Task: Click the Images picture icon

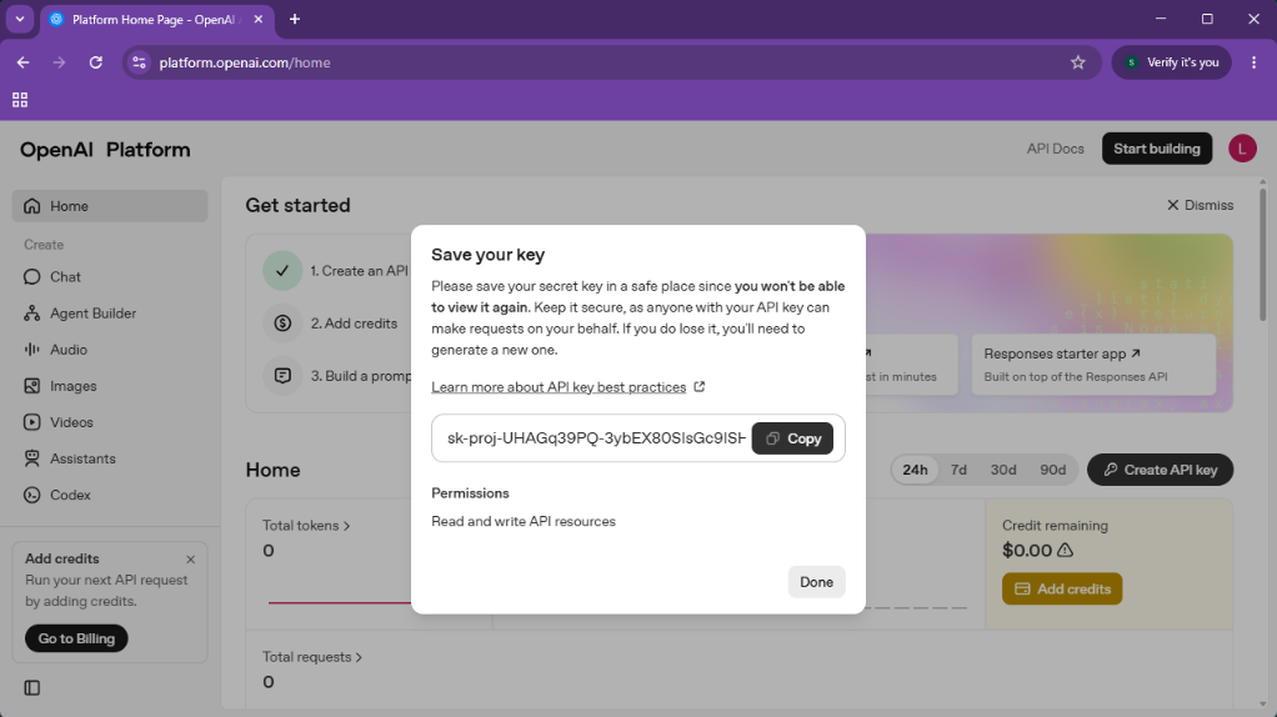Action: [x=32, y=386]
